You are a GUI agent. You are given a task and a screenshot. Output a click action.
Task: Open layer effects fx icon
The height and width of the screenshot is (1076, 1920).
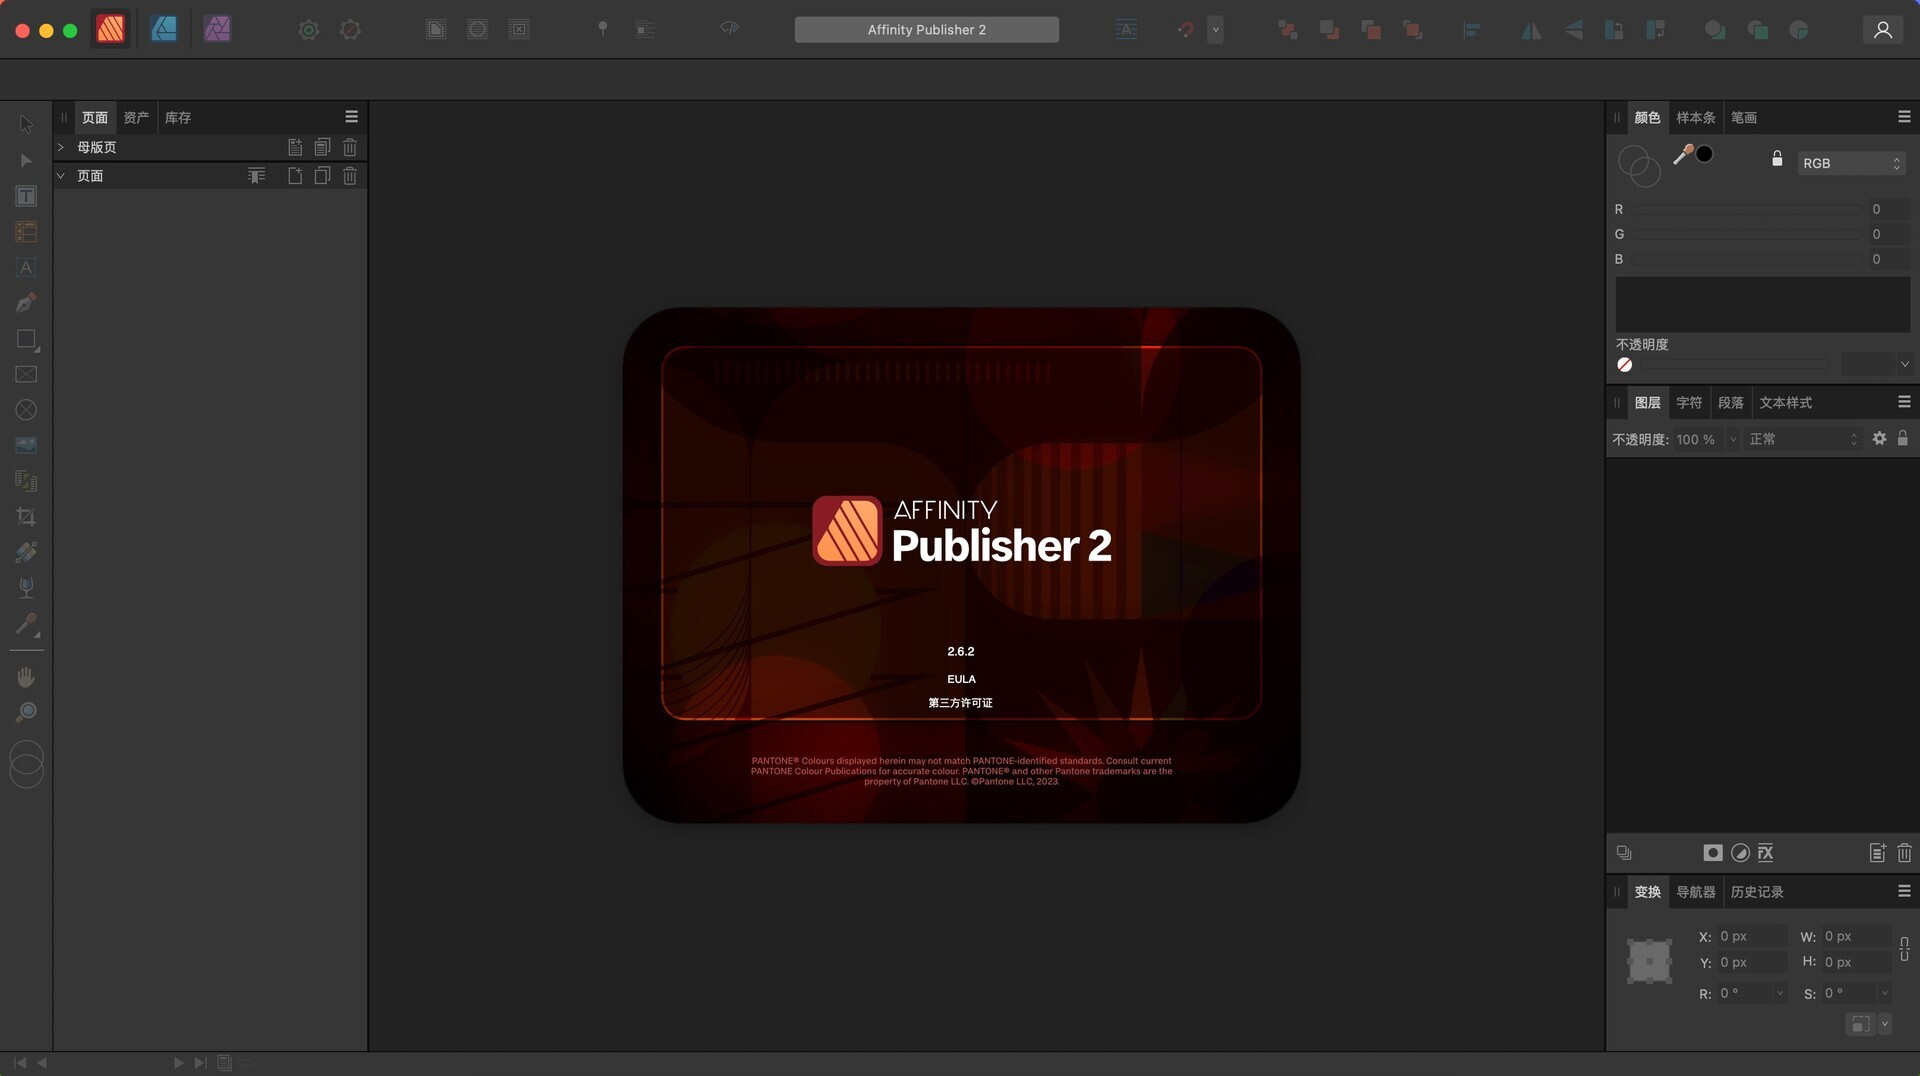1766,853
